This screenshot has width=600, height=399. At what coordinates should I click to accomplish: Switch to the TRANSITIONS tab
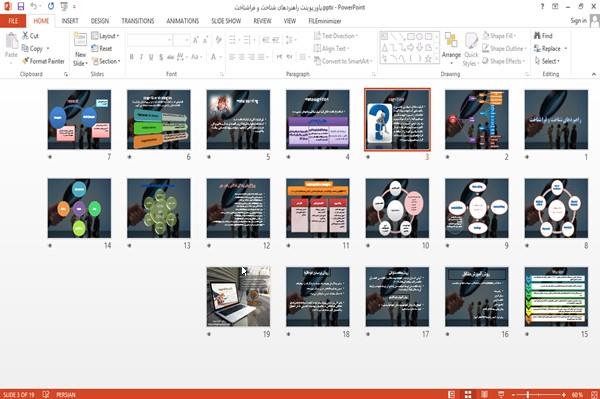[138, 21]
